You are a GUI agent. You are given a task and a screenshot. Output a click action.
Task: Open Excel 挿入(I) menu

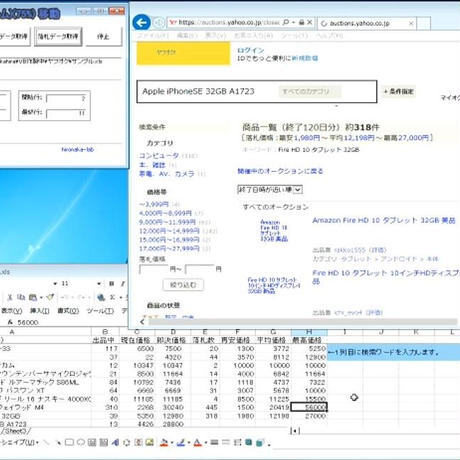click(x=40, y=311)
